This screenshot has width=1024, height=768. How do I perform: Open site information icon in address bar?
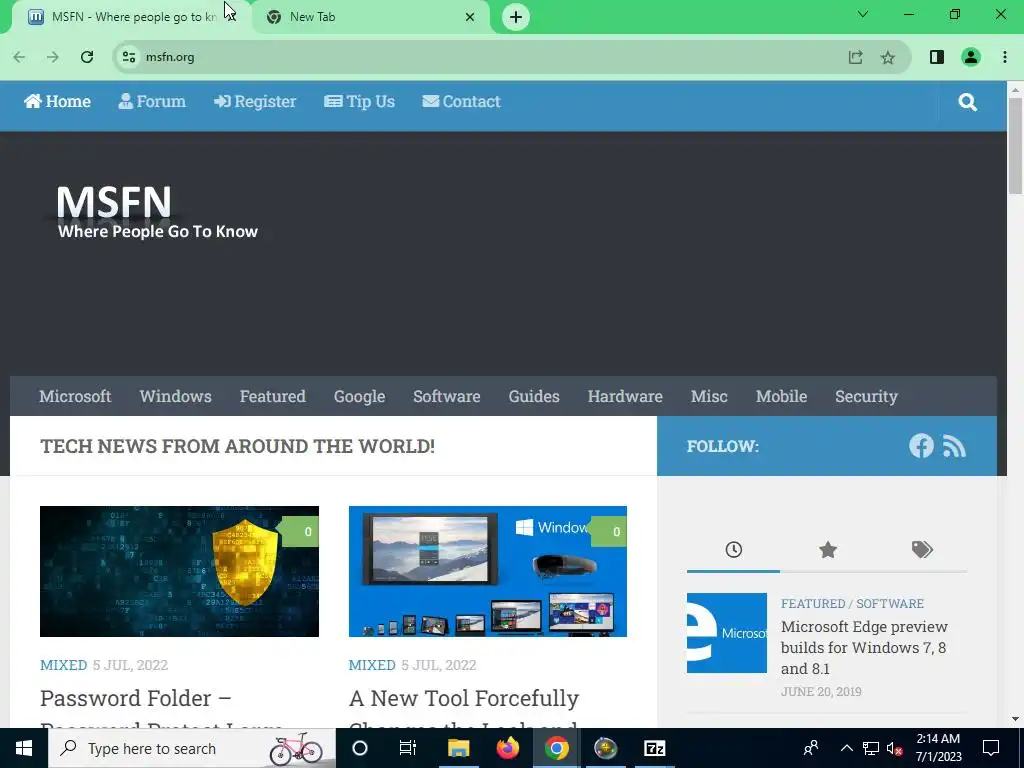[129, 57]
